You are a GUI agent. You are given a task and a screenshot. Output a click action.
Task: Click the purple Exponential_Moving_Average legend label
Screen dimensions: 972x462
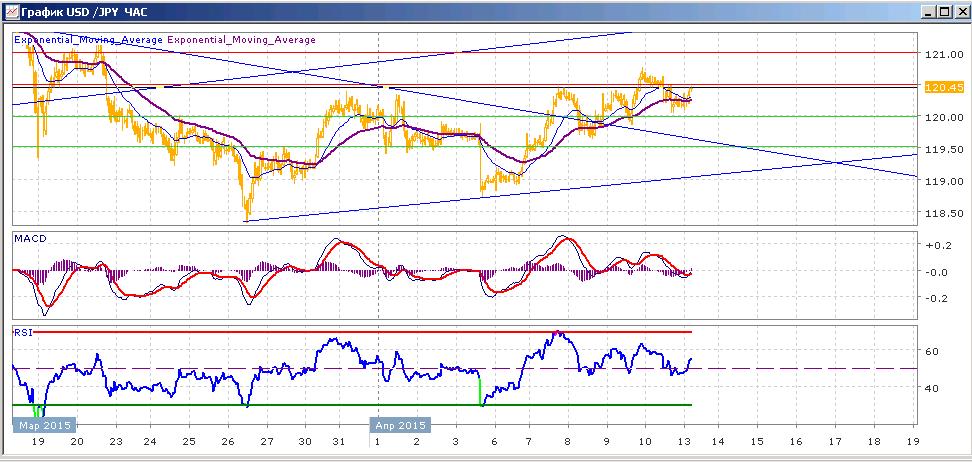coord(241,40)
